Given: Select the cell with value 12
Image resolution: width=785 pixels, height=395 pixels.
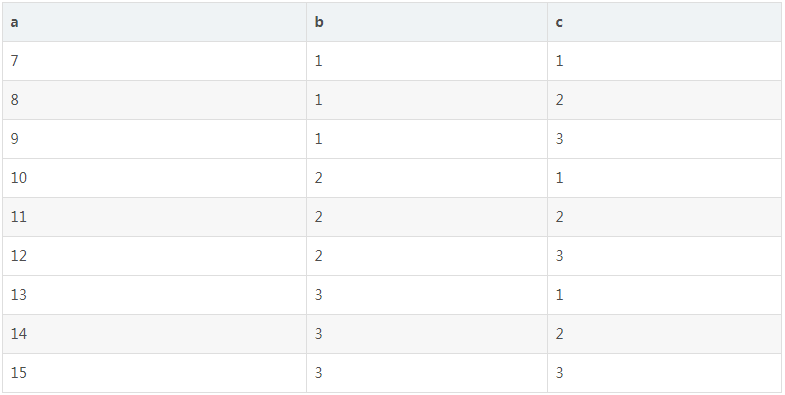Looking at the screenshot, I should click(154, 256).
